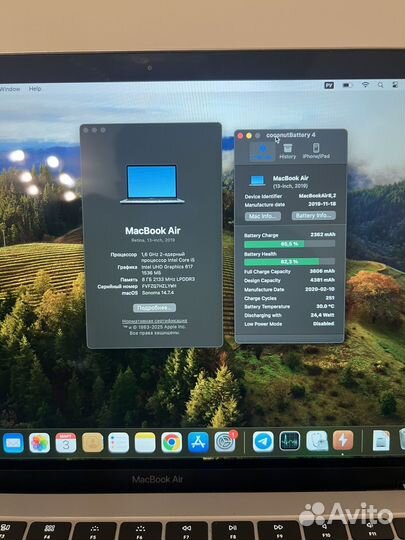The width and height of the screenshot is (405, 540).
Task: Click the MacBookAir8,2 device identifier value
Action: [x=317, y=196]
